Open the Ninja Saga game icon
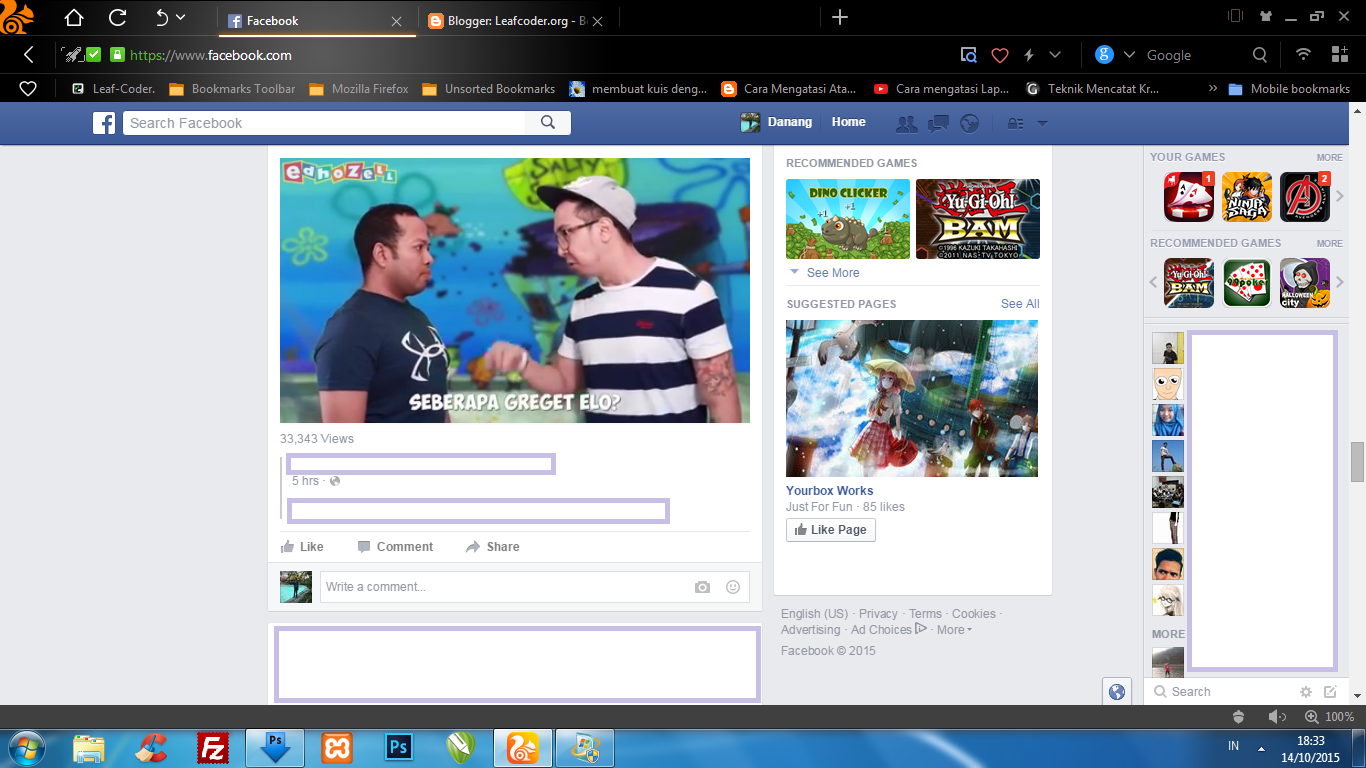The height and width of the screenshot is (768, 1366). pos(1247,197)
